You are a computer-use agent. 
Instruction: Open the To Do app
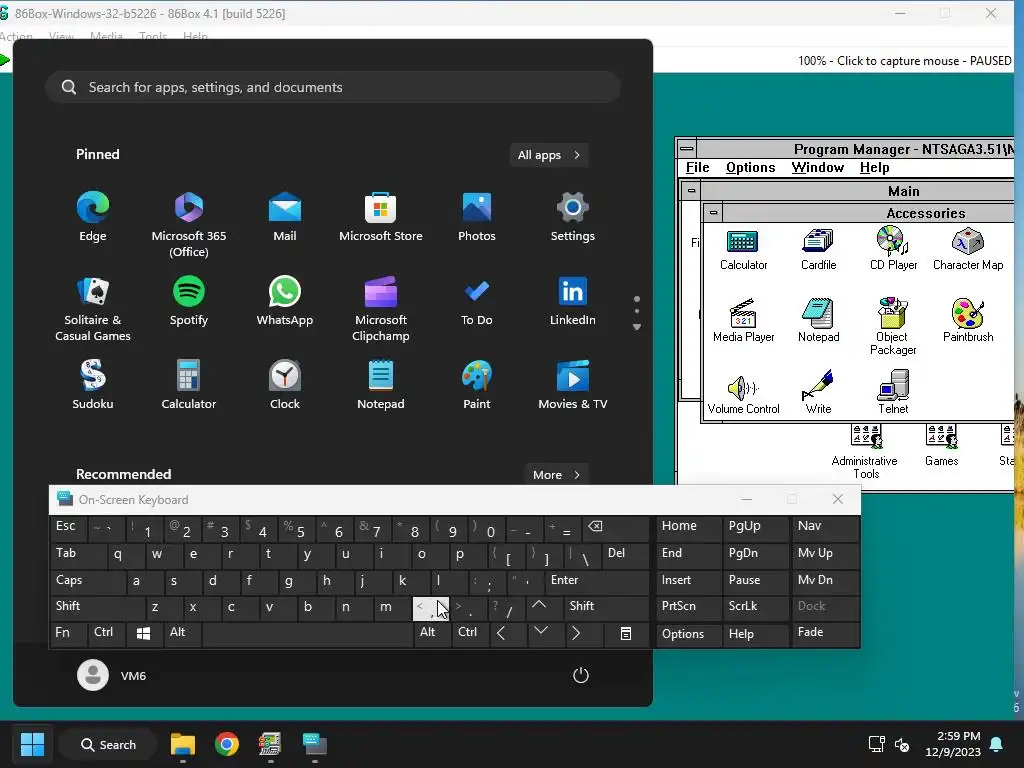coord(477,301)
